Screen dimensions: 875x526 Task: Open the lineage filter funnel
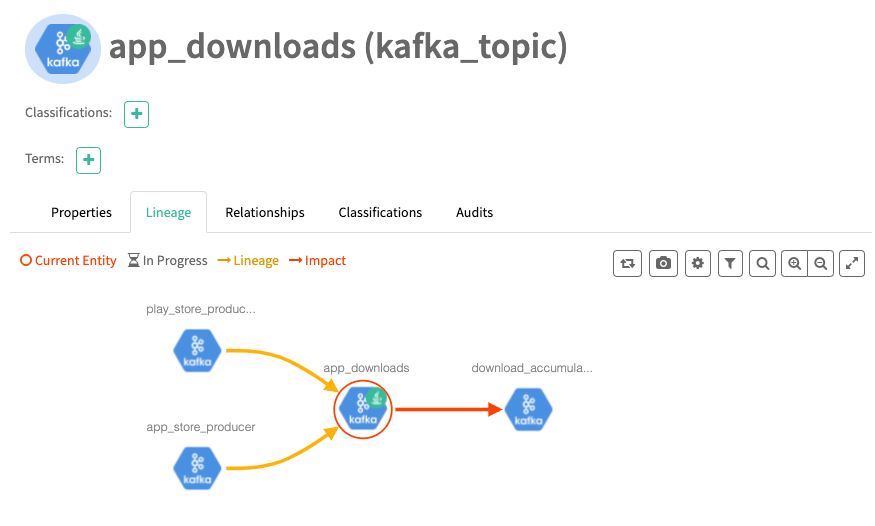coord(731,263)
